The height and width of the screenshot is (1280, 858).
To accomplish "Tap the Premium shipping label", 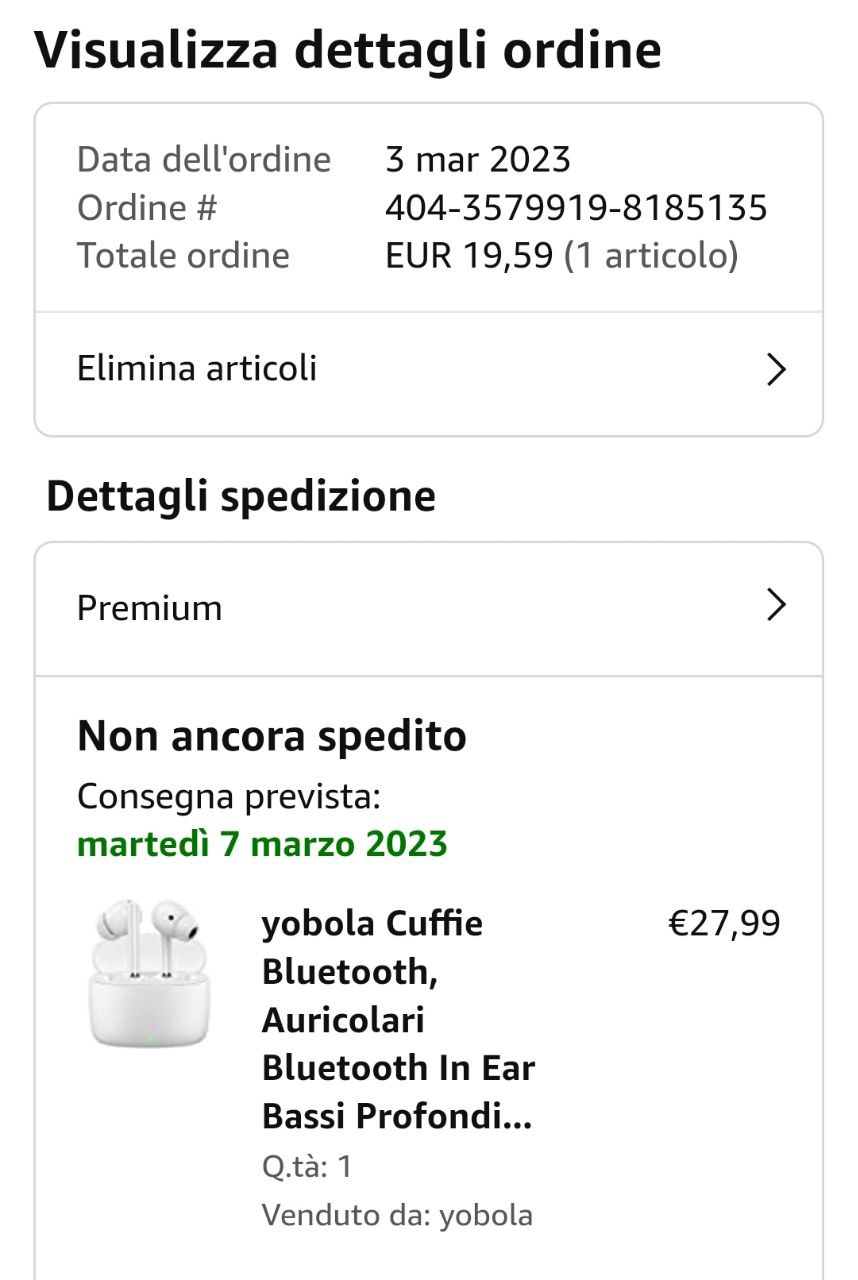I will coord(150,608).
